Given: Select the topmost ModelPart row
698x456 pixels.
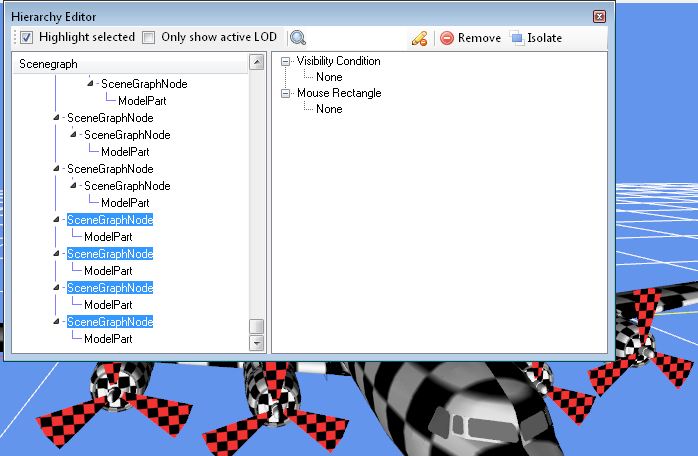Looking at the screenshot, I should coord(142,101).
